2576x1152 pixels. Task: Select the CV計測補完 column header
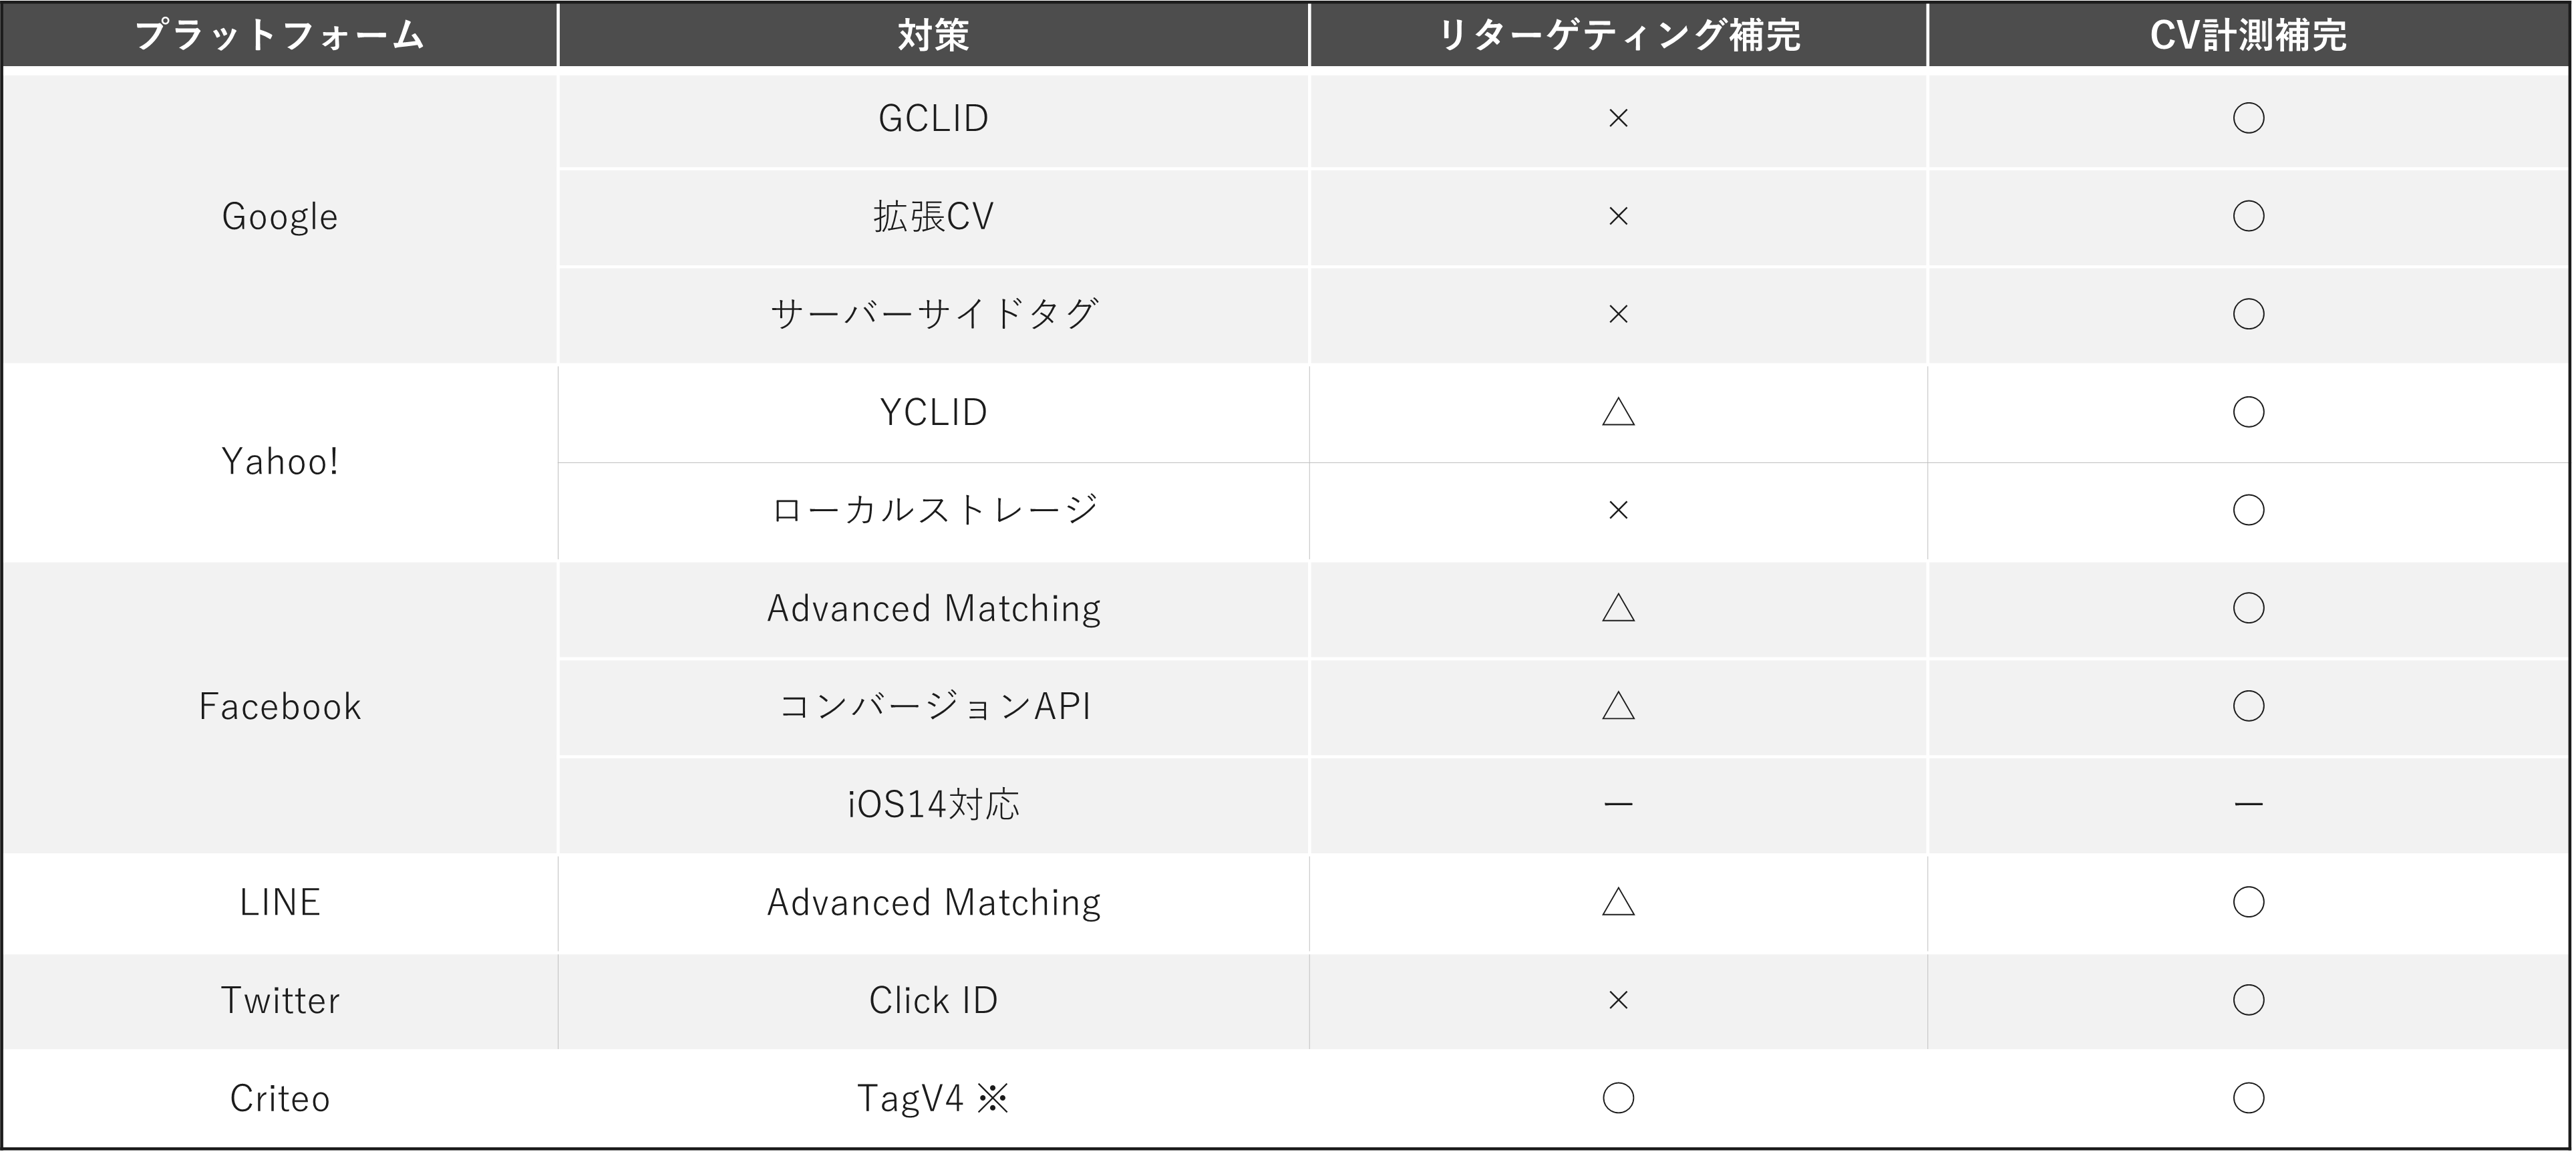tap(2248, 36)
